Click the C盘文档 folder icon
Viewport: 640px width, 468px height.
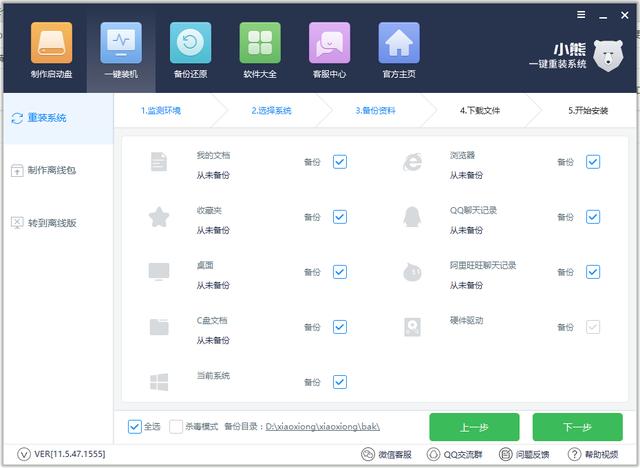(x=159, y=327)
